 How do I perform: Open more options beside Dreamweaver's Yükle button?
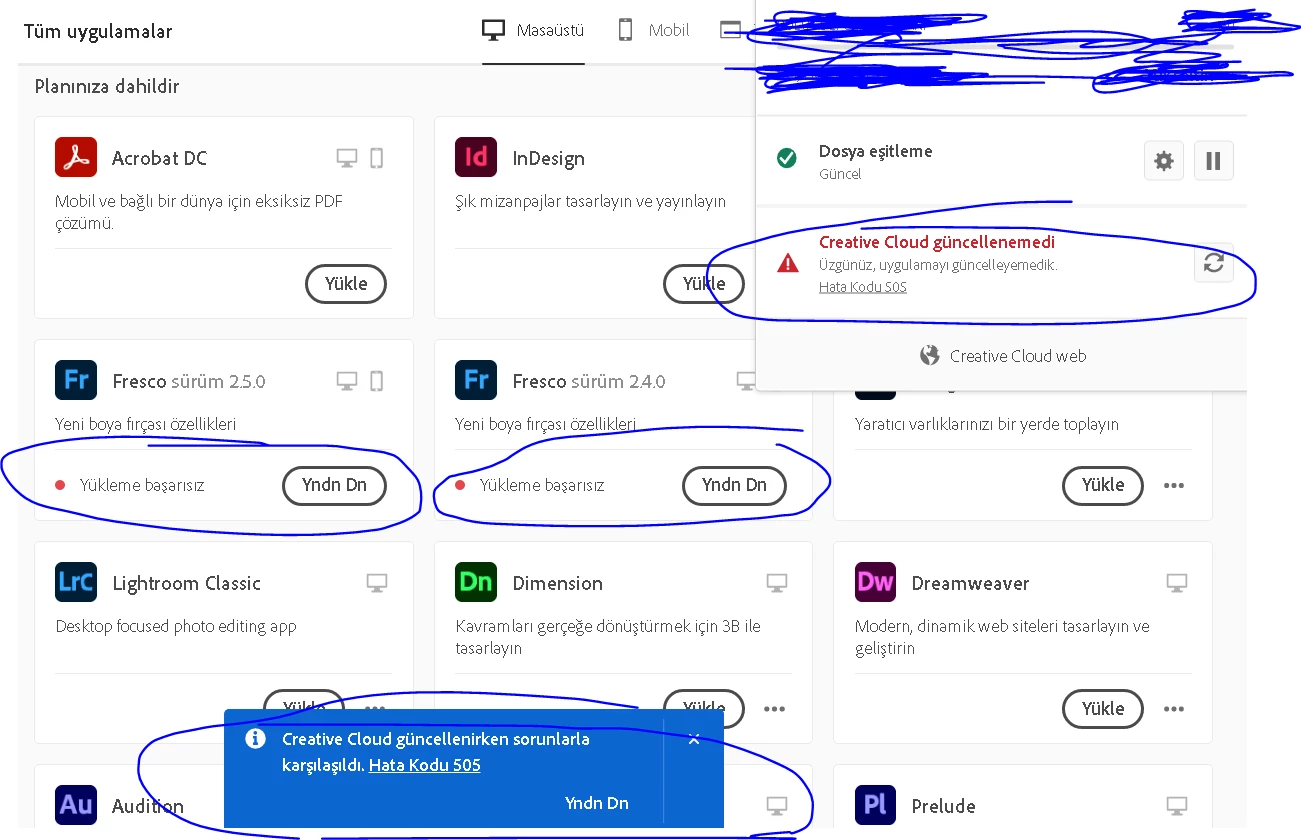coord(1174,709)
